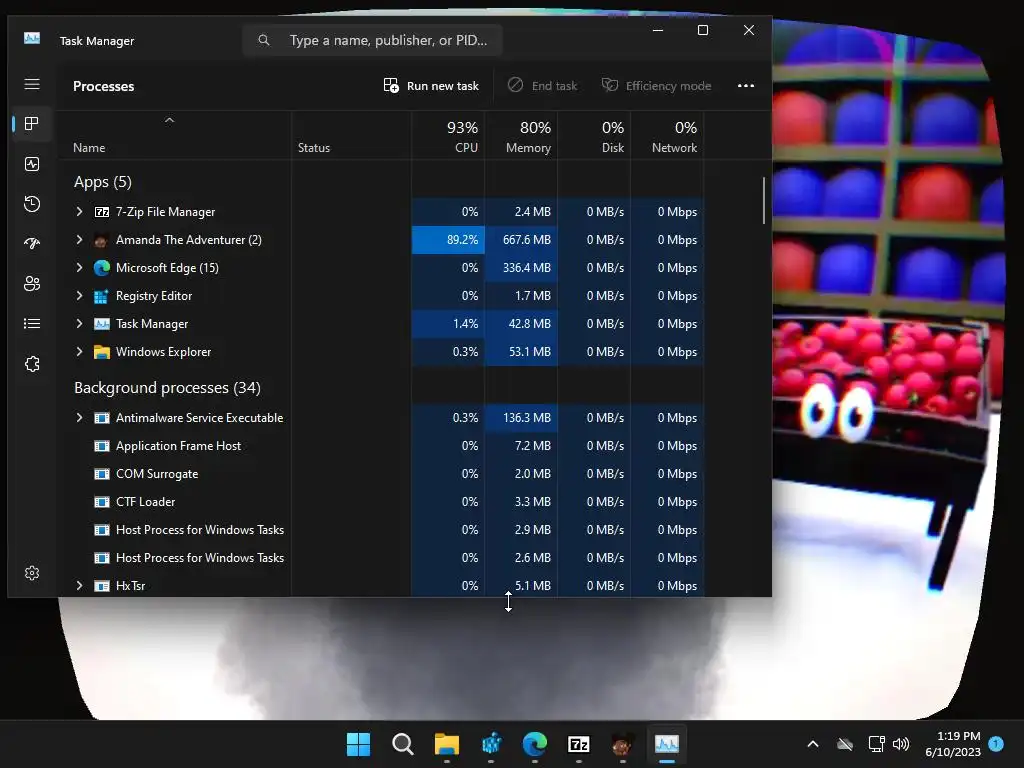Sort by the Network column header
This screenshot has width=1024, height=768.
click(x=667, y=136)
